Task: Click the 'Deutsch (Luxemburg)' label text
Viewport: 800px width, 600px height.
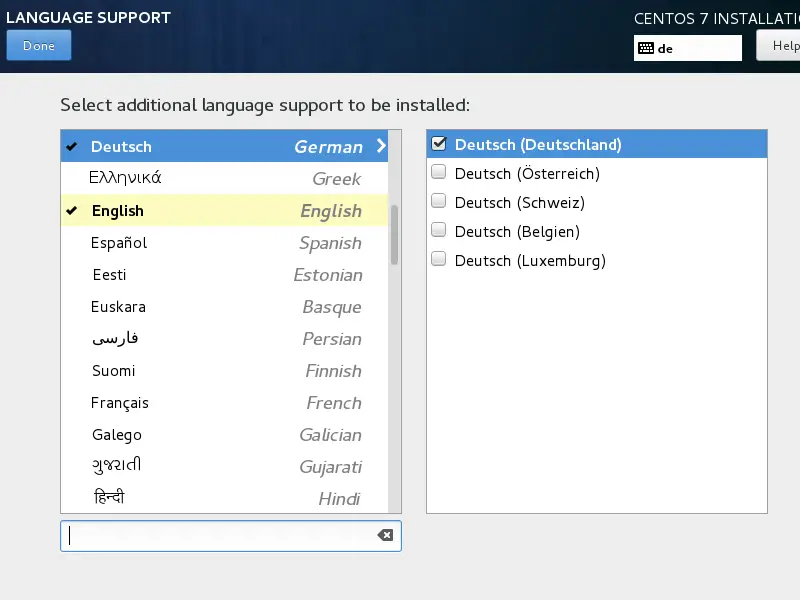Action: click(x=530, y=261)
